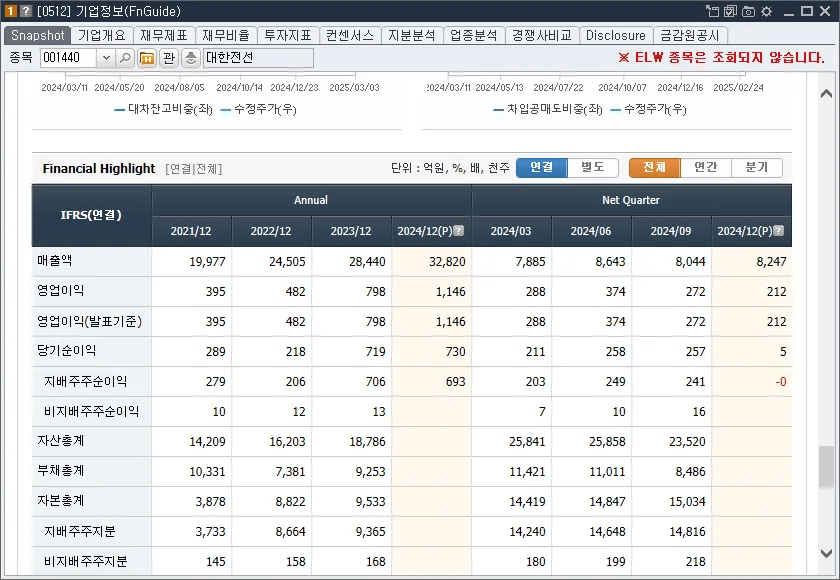Click the 부채총계 row label
Image resolution: width=840 pixels, height=580 pixels.
pos(61,471)
